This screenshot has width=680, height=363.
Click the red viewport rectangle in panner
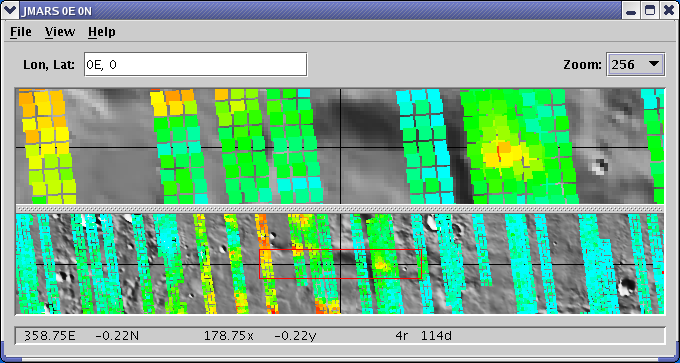340,264
